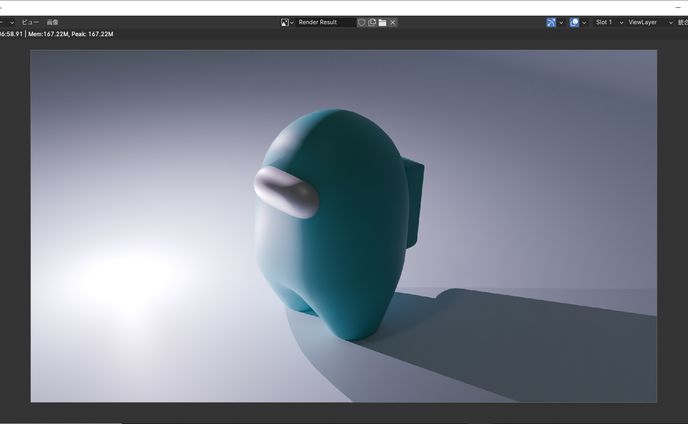Click the rendered crewmate image
This screenshot has height=424, width=688.
coord(344,226)
